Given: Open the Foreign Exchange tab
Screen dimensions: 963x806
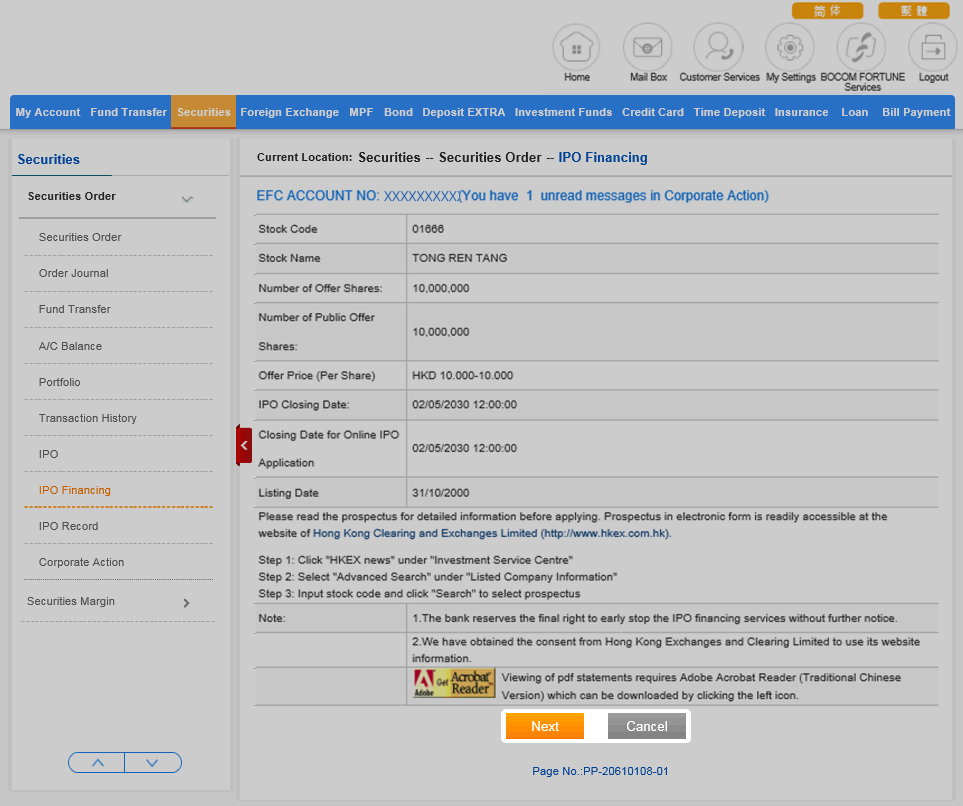Looking at the screenshot, I should (289, 112).
